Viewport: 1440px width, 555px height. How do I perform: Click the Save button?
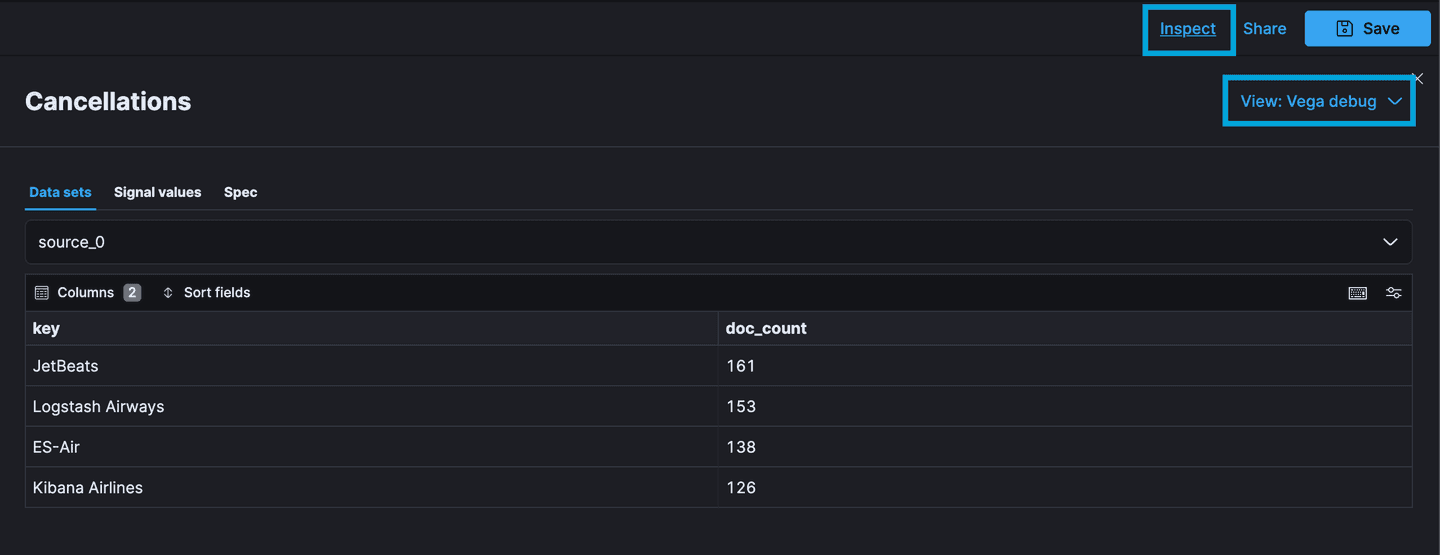(1367, 29)
